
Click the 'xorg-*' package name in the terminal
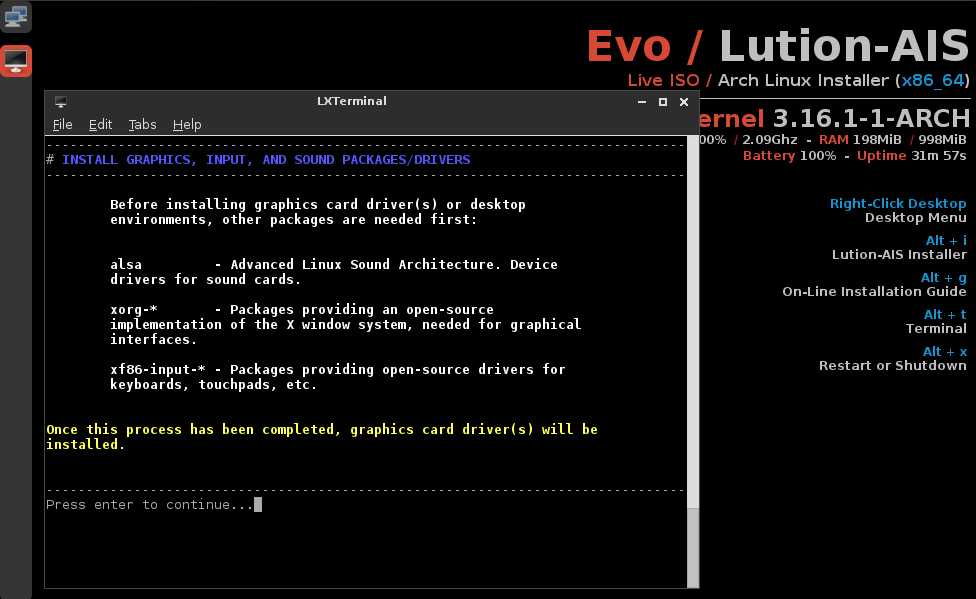click(134, 309)
